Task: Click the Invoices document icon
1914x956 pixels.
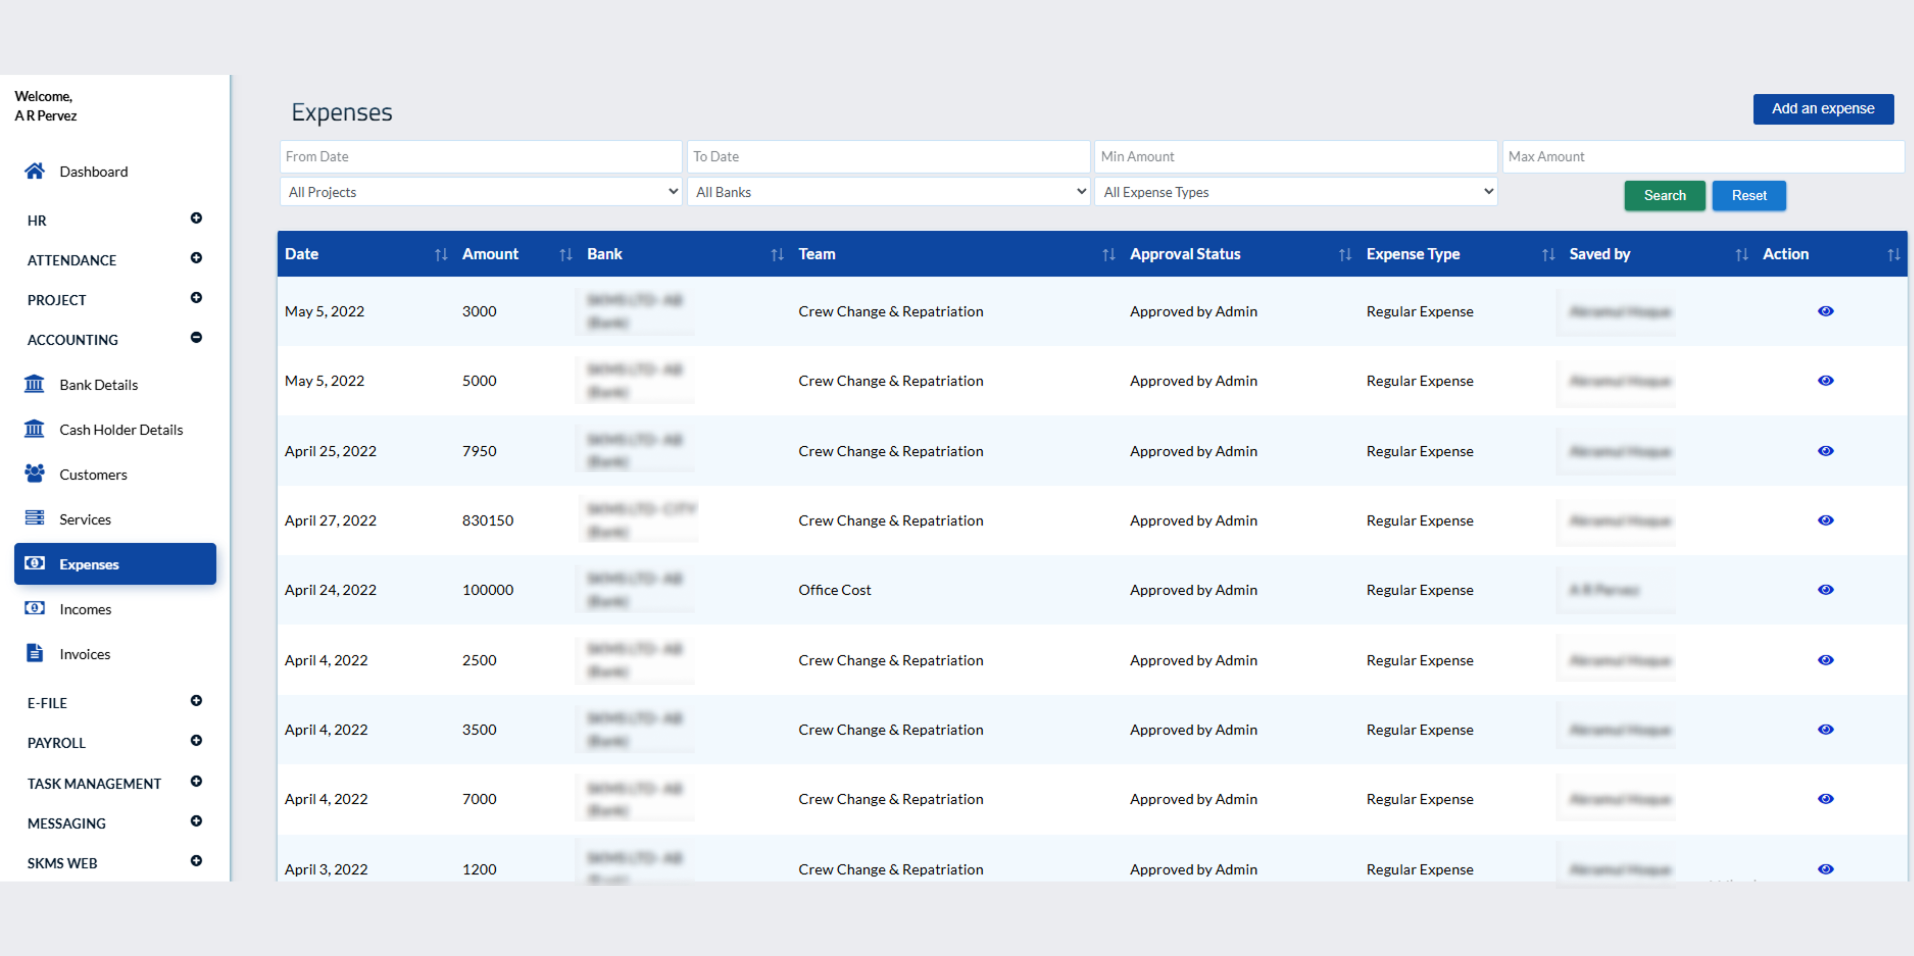Action: 35,653
